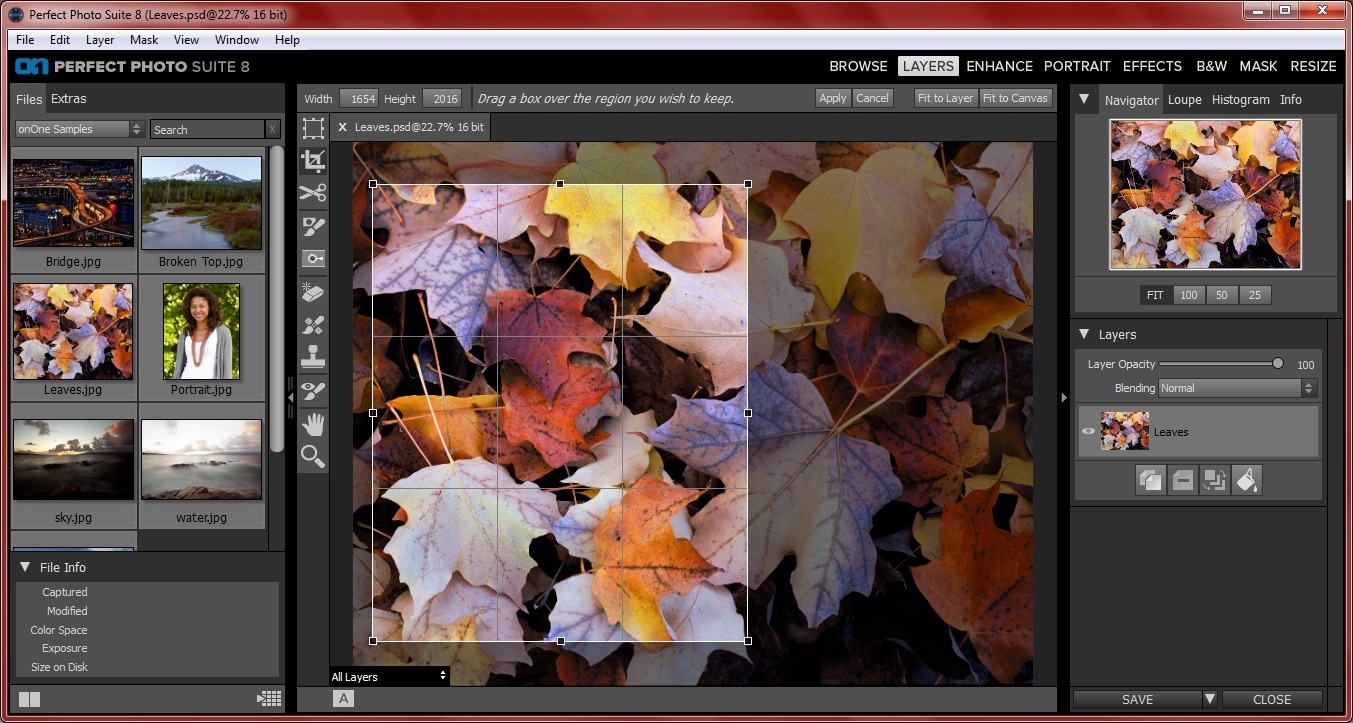Viewport: 1353px width, 723px height.
Task: Select the Portrait.jpg thumbnail
Action: click(201, 332)
